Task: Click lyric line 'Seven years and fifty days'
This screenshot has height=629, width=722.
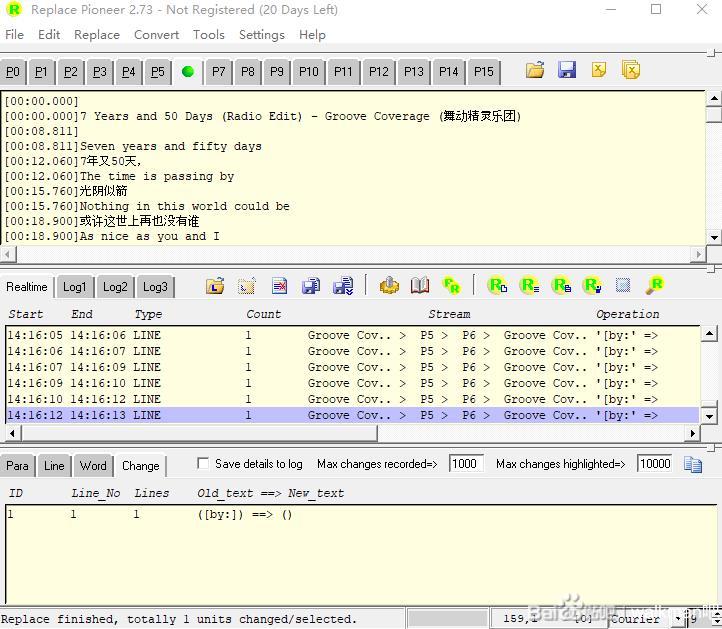Action: pos(171,146)
